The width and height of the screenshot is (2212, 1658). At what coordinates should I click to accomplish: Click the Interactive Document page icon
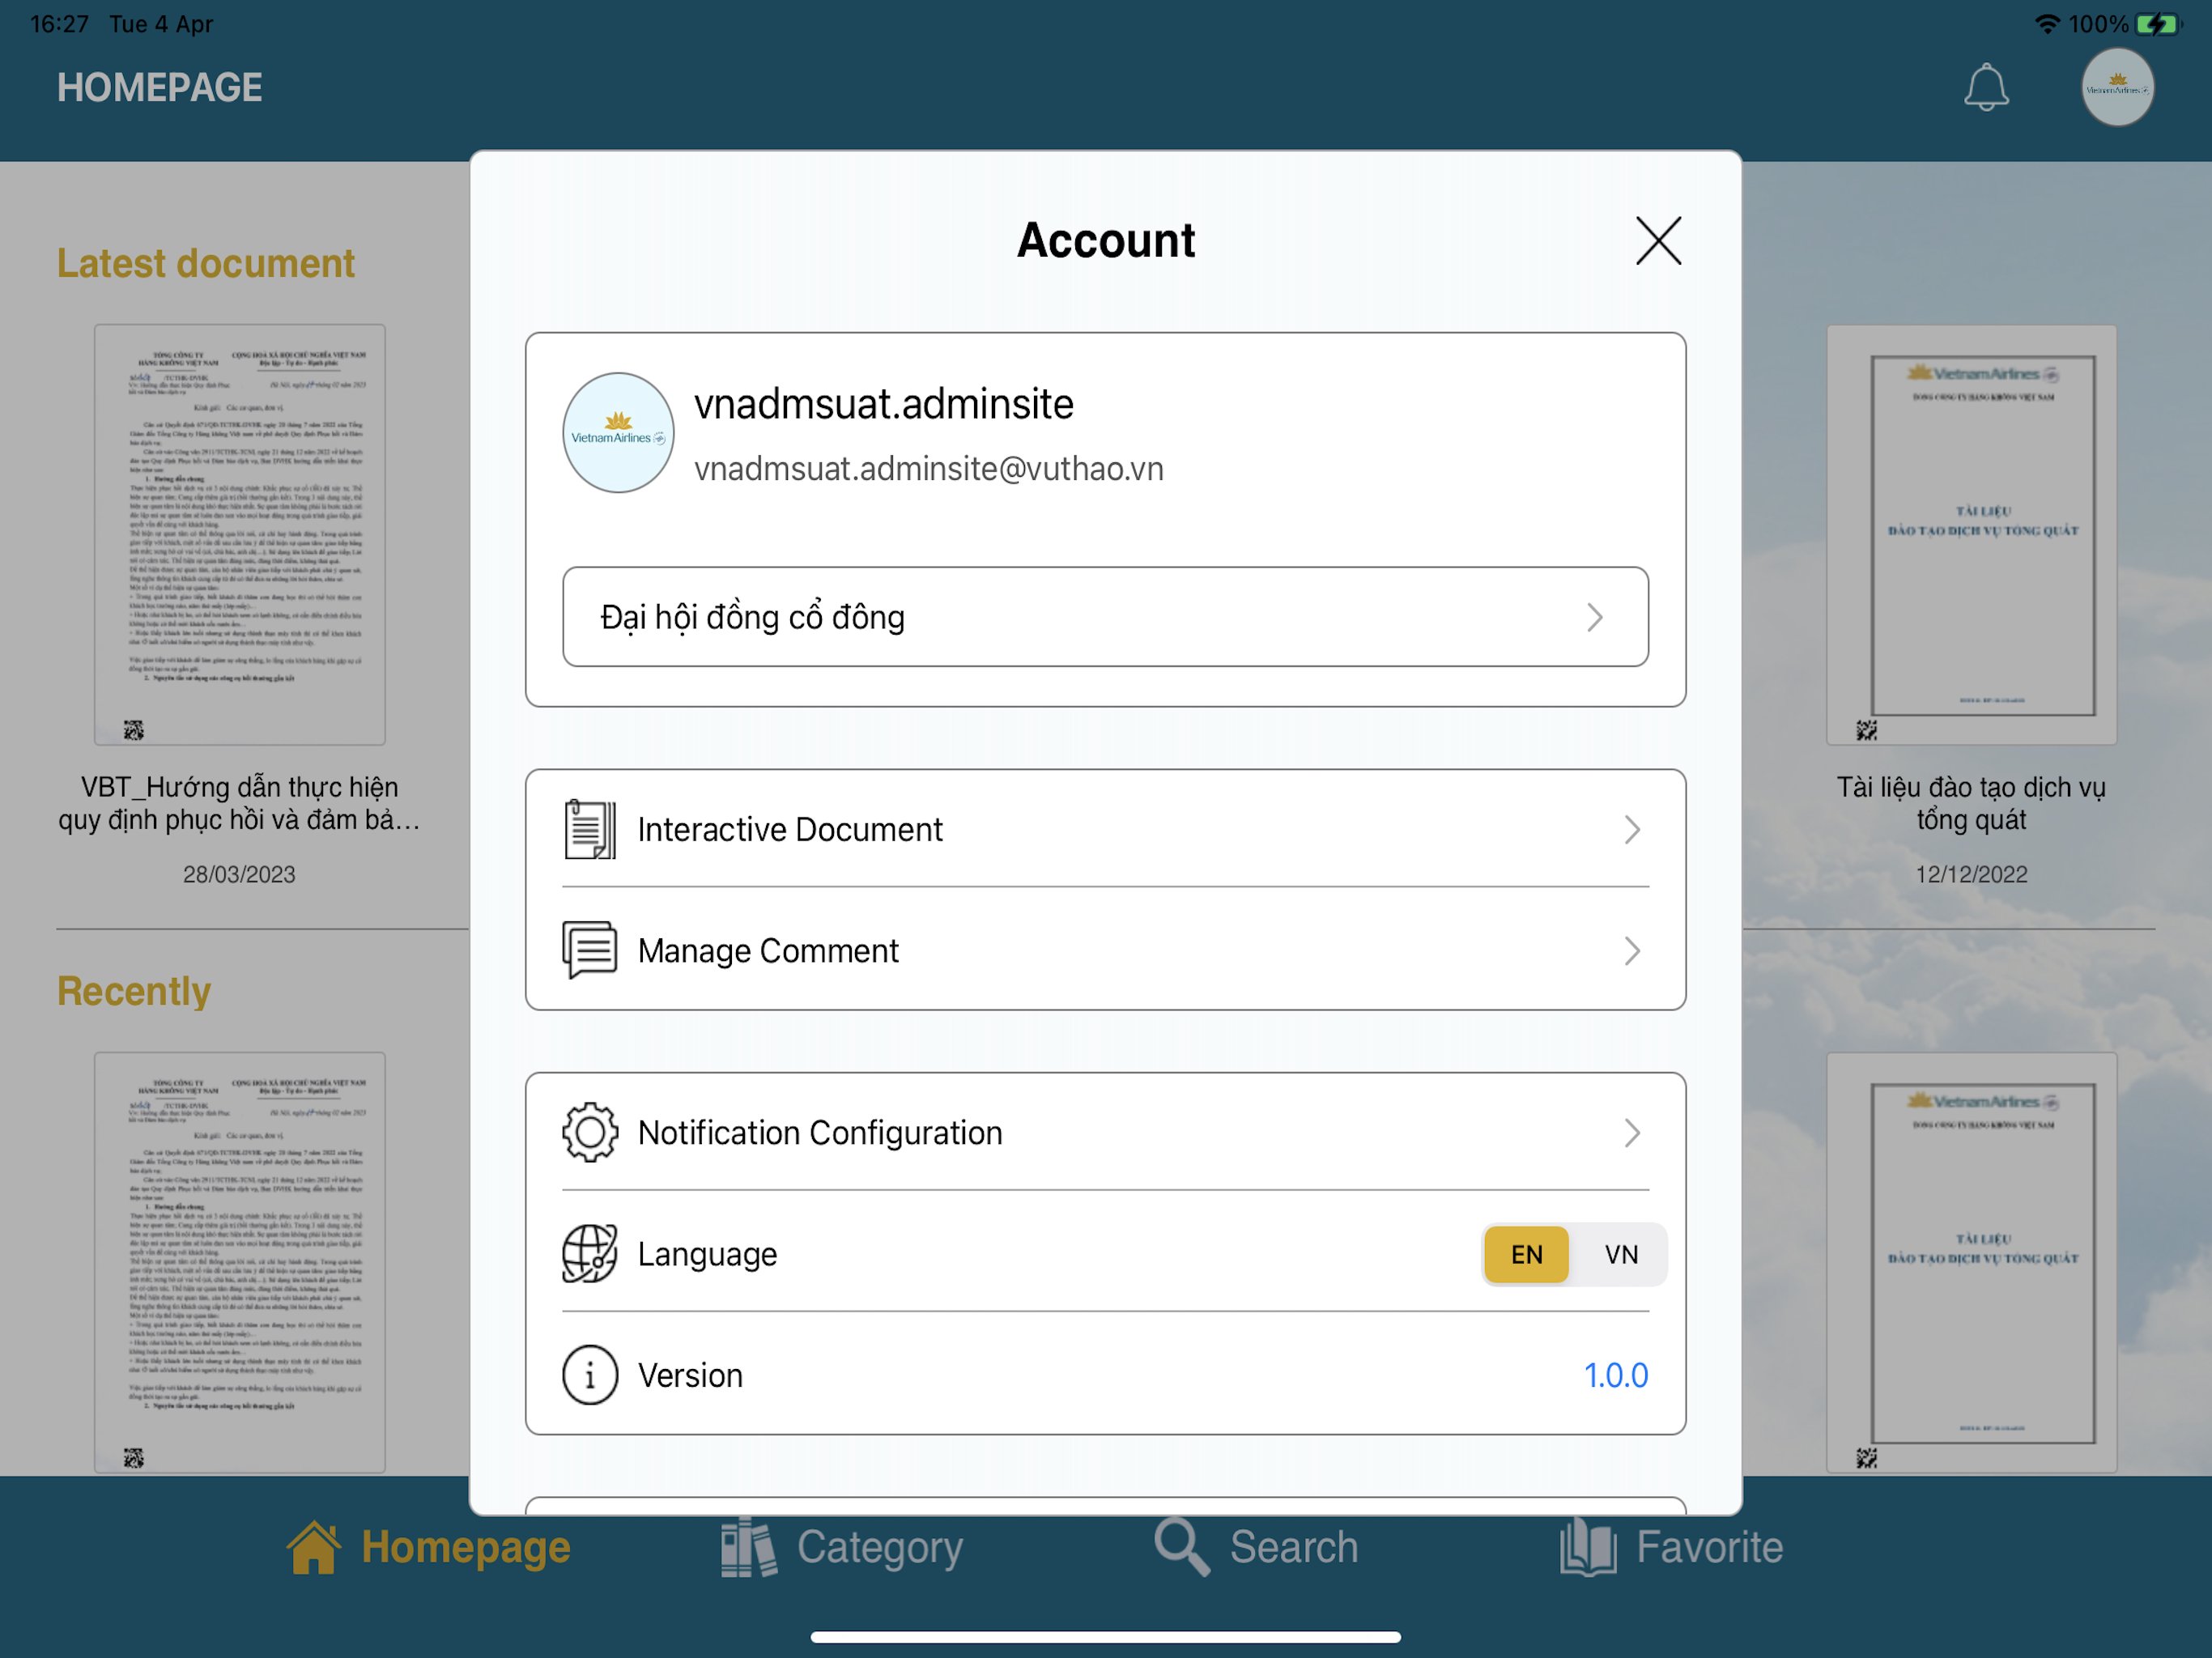(589, 829)
